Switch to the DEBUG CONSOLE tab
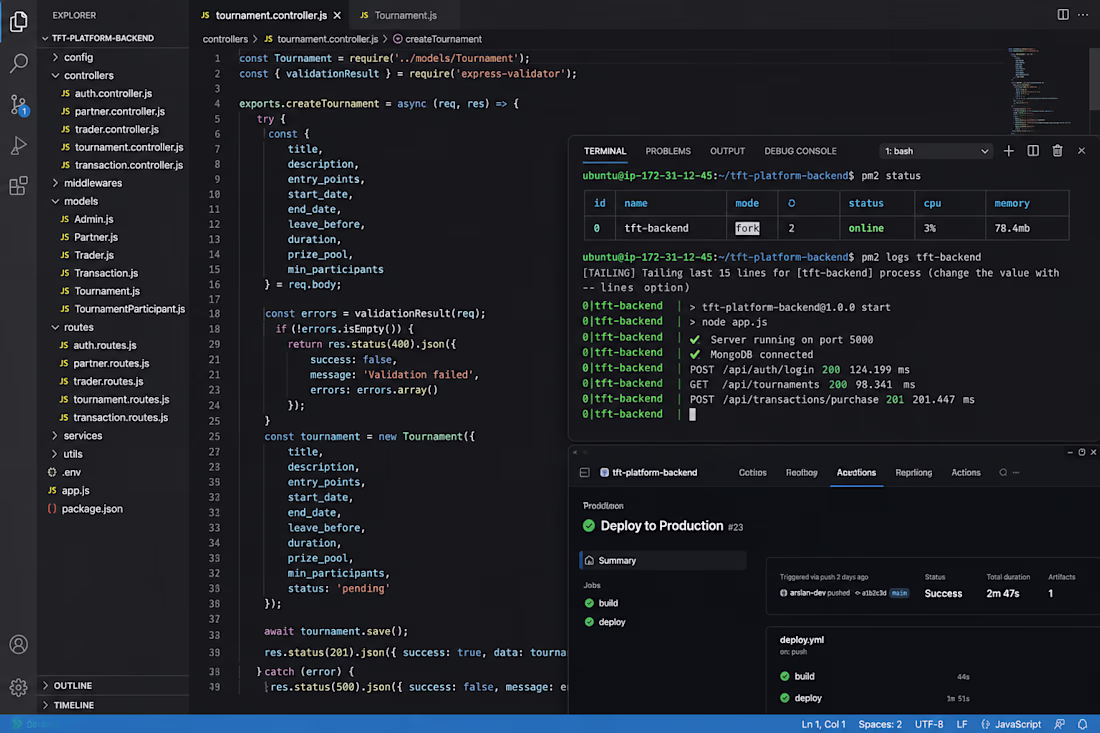This screenshot has height=733, width=1100. 800,151
